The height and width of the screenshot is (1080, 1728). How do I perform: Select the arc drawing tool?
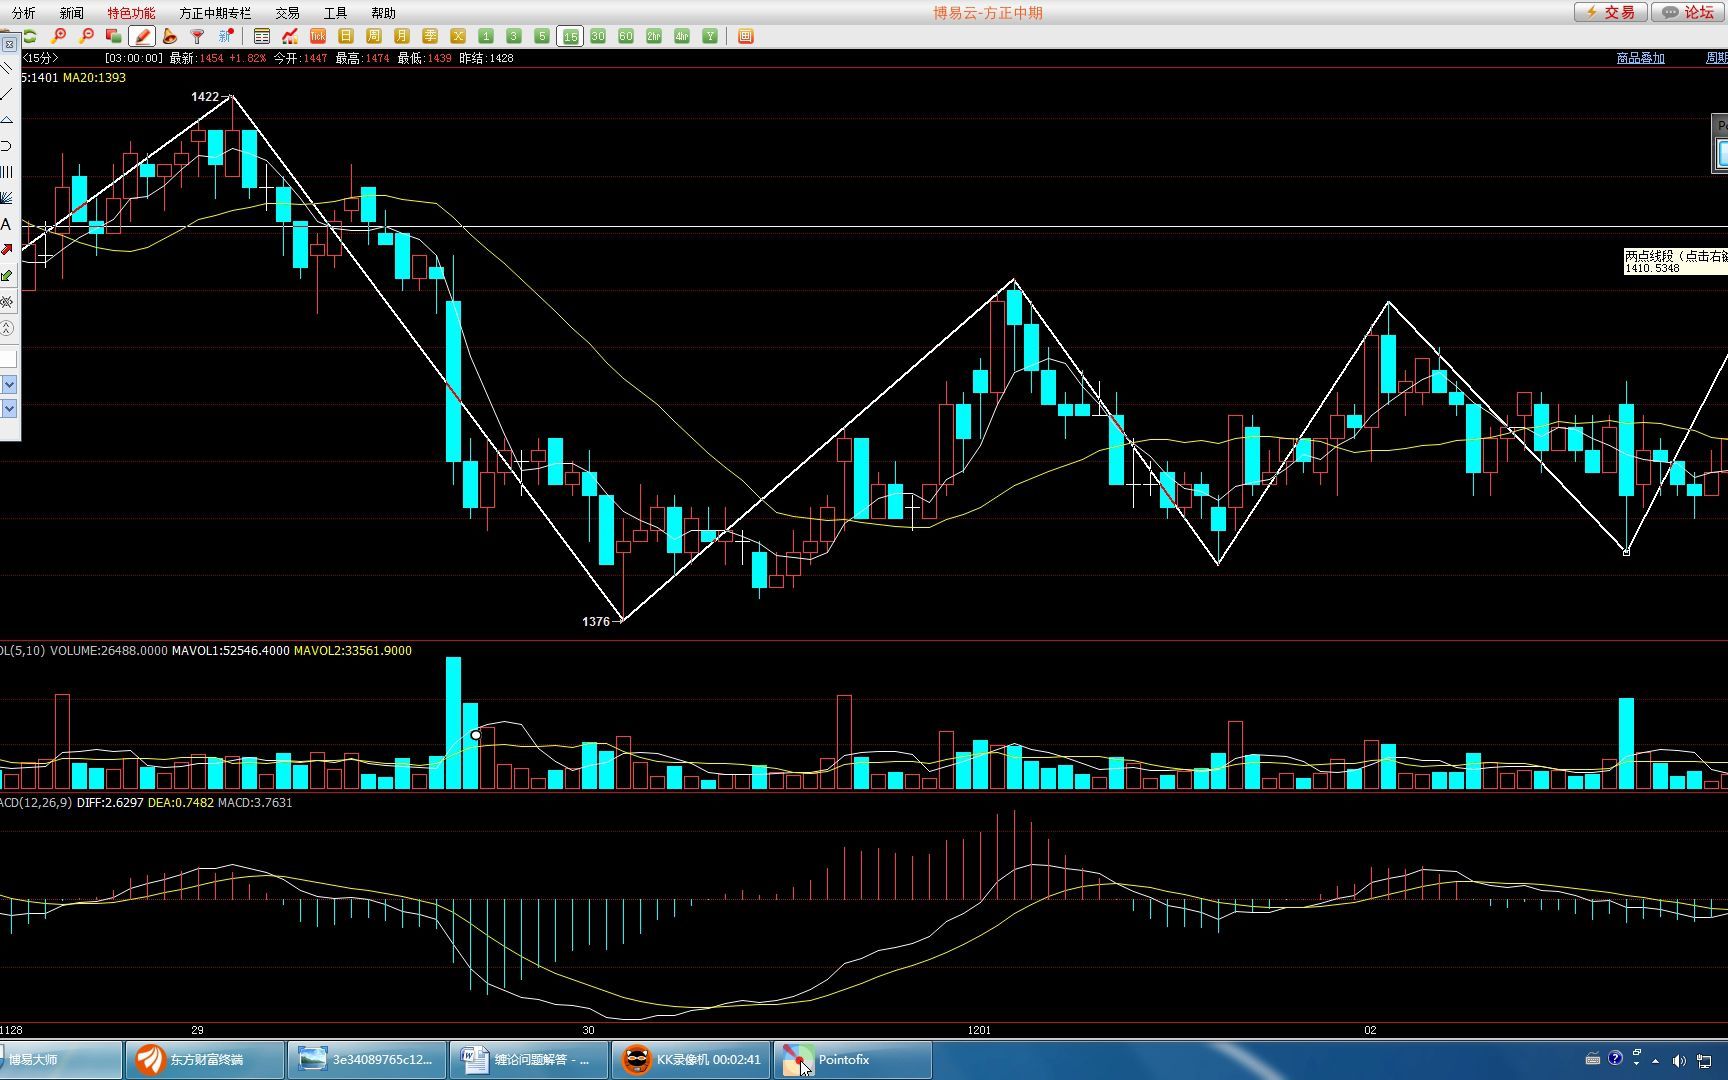pyautogui.click(x=7, y=146)
